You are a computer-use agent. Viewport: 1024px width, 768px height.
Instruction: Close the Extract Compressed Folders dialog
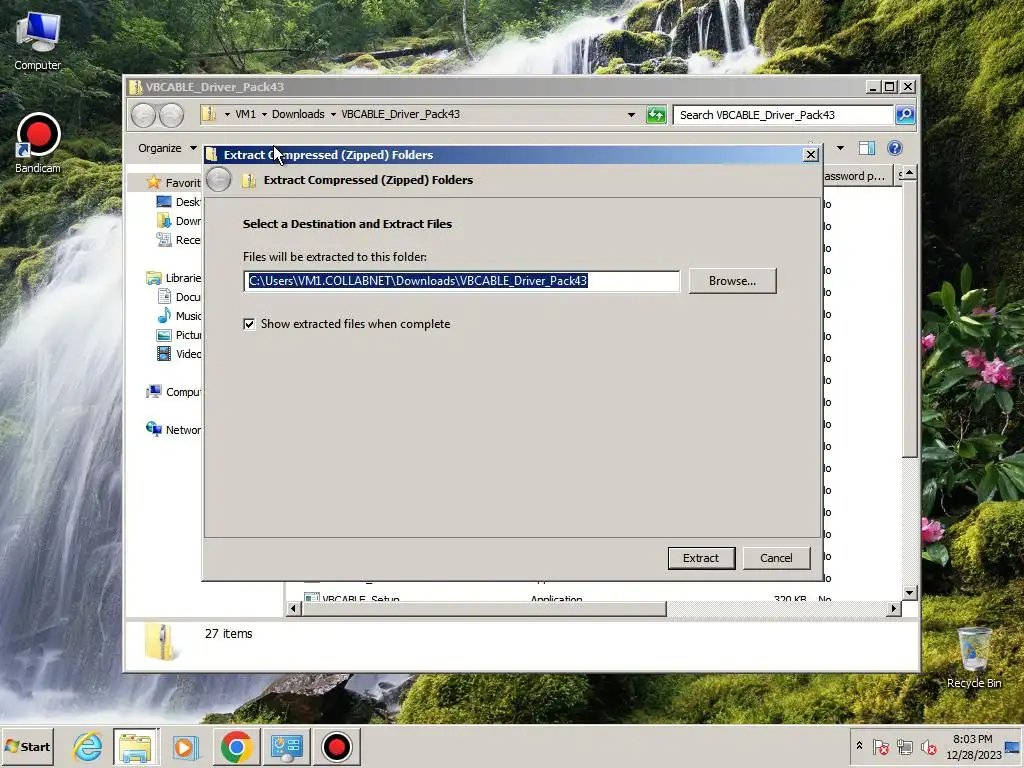tap(810, 155)
